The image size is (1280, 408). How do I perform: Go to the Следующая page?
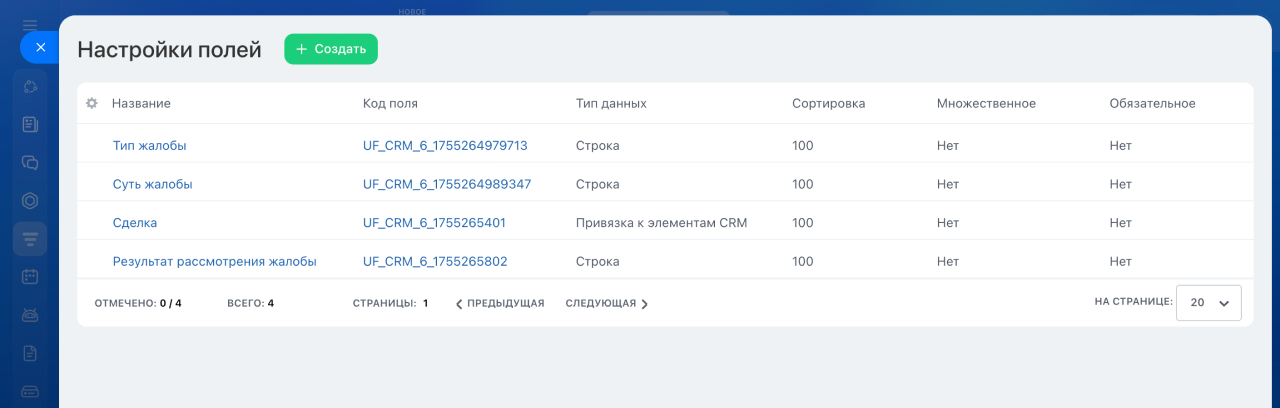(x=607, y=303)
